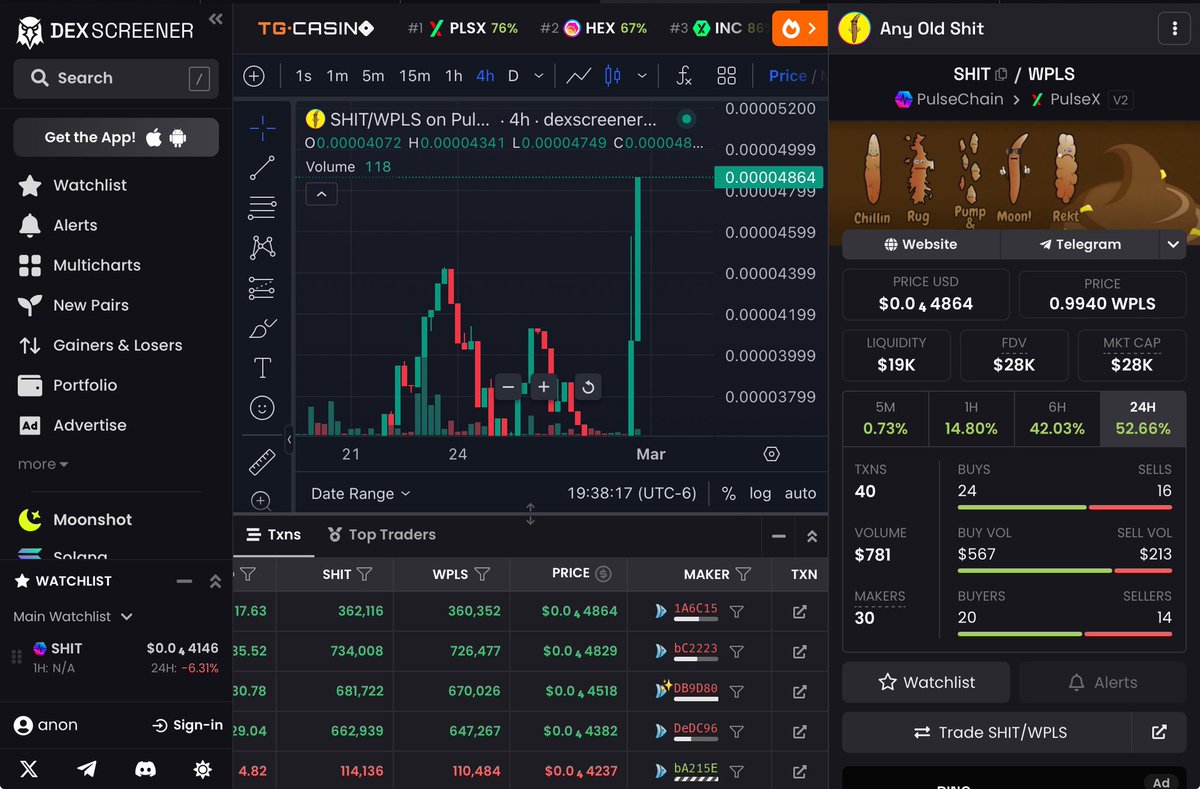Zoom in the chart with plus button
The height and width of the screenshot is (789, 1200).
pos(543,387)
